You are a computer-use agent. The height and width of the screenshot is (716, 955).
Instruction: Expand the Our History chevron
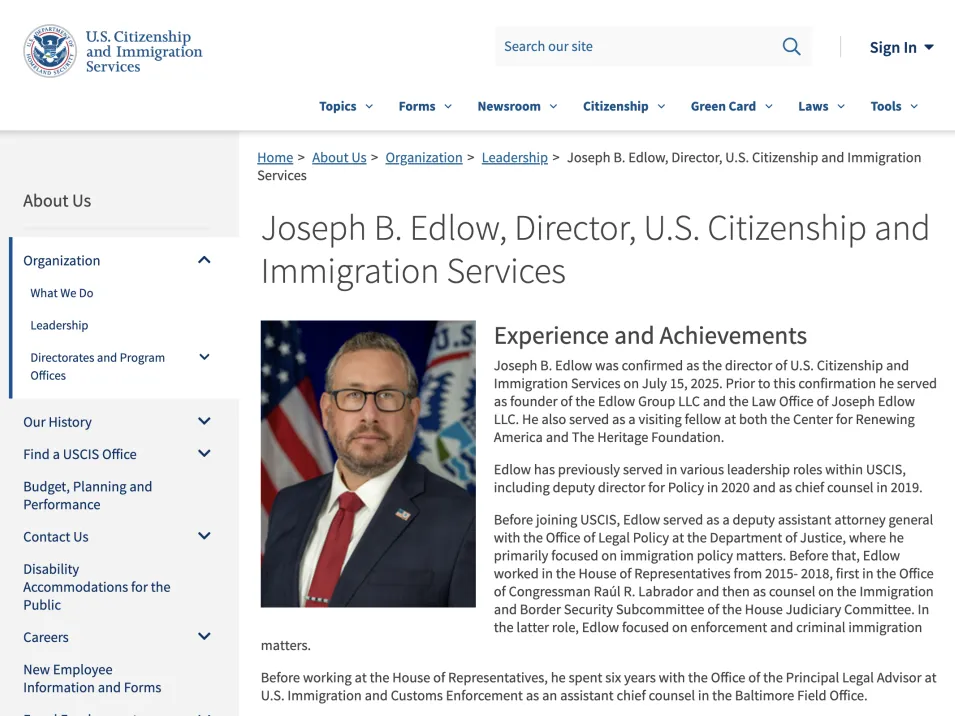tap(205, 421)
